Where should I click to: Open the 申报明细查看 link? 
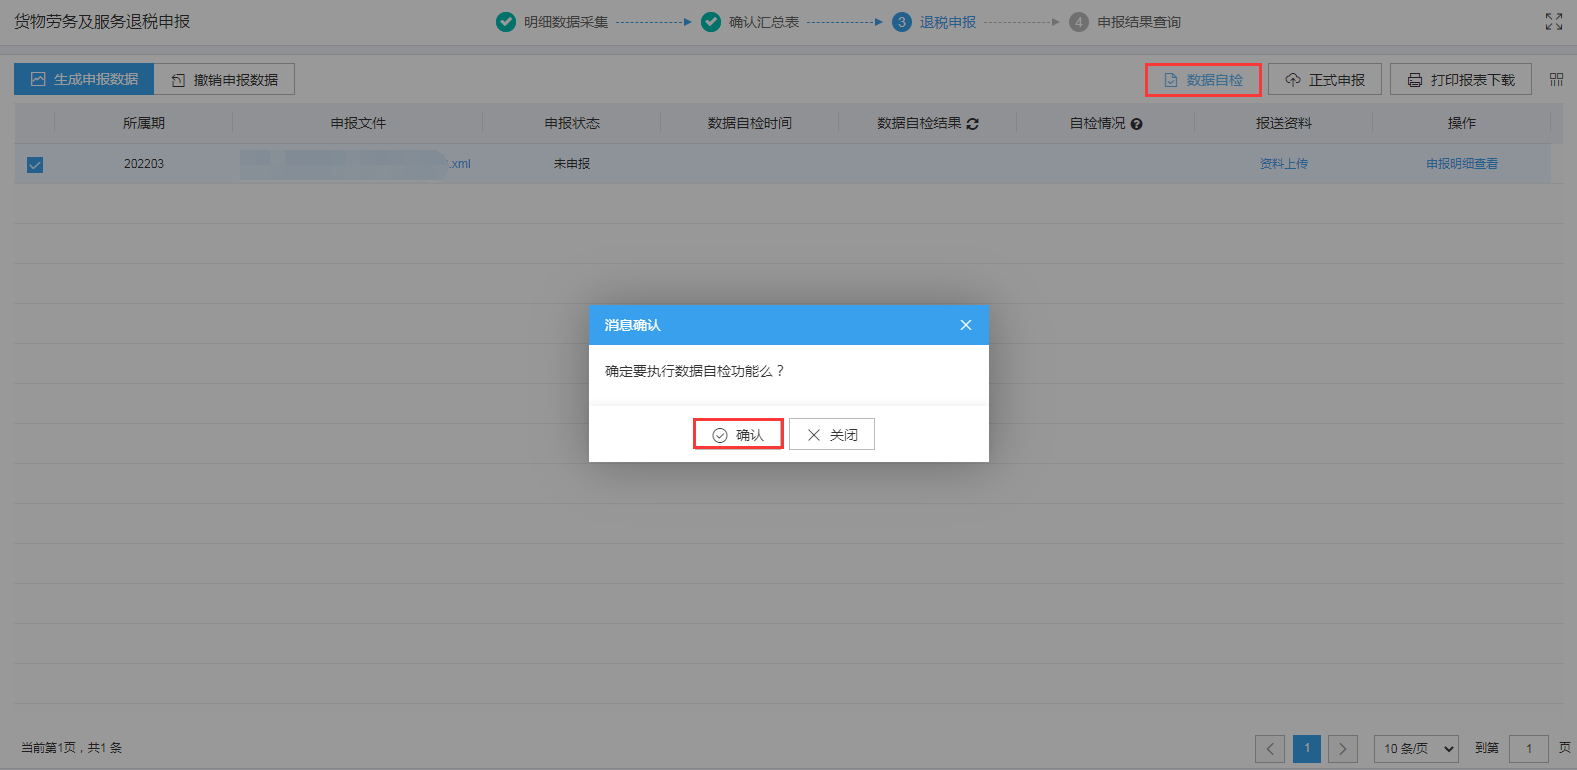pos(1462,164)
